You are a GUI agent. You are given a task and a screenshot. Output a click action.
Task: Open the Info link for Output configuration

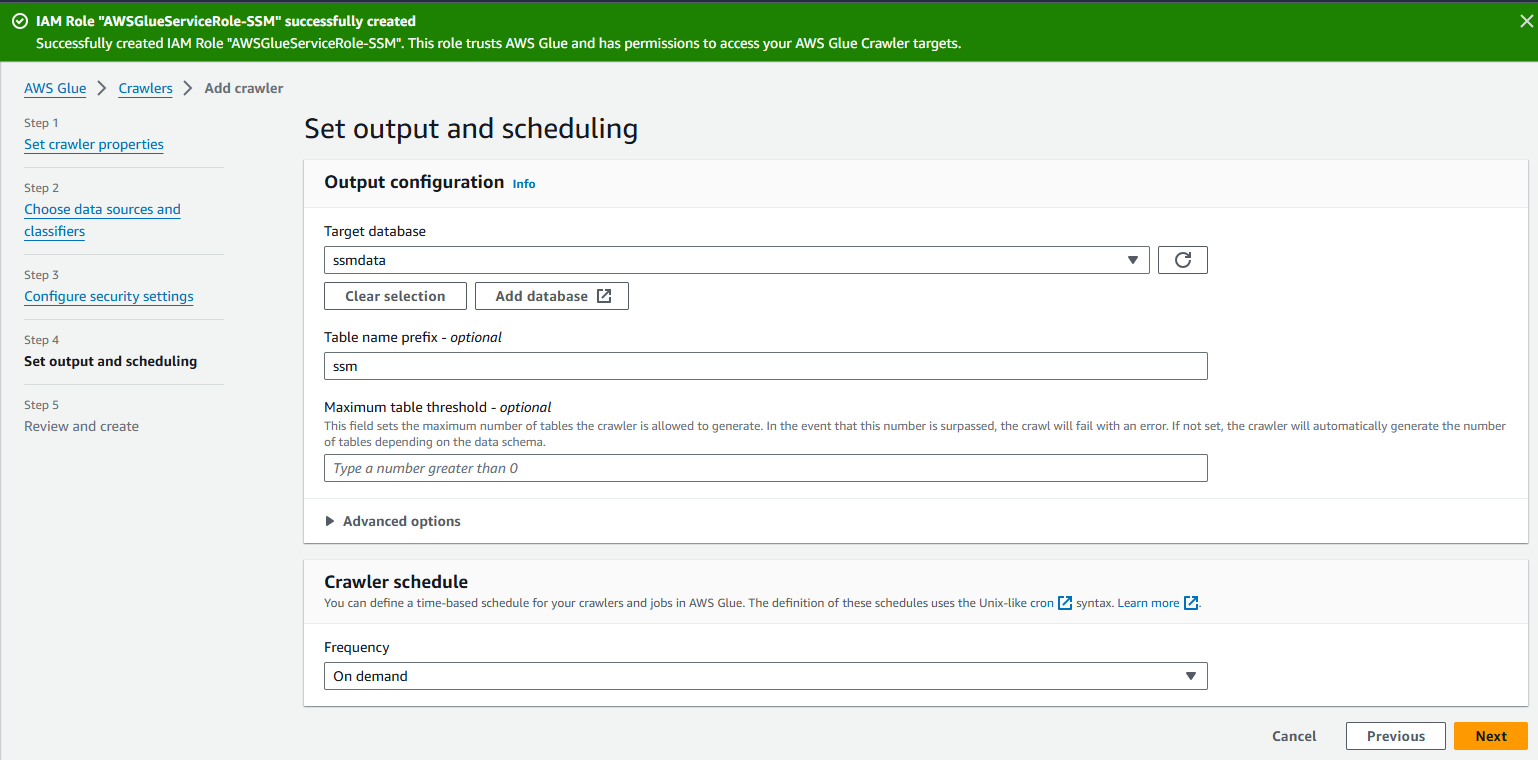[524, 184]
